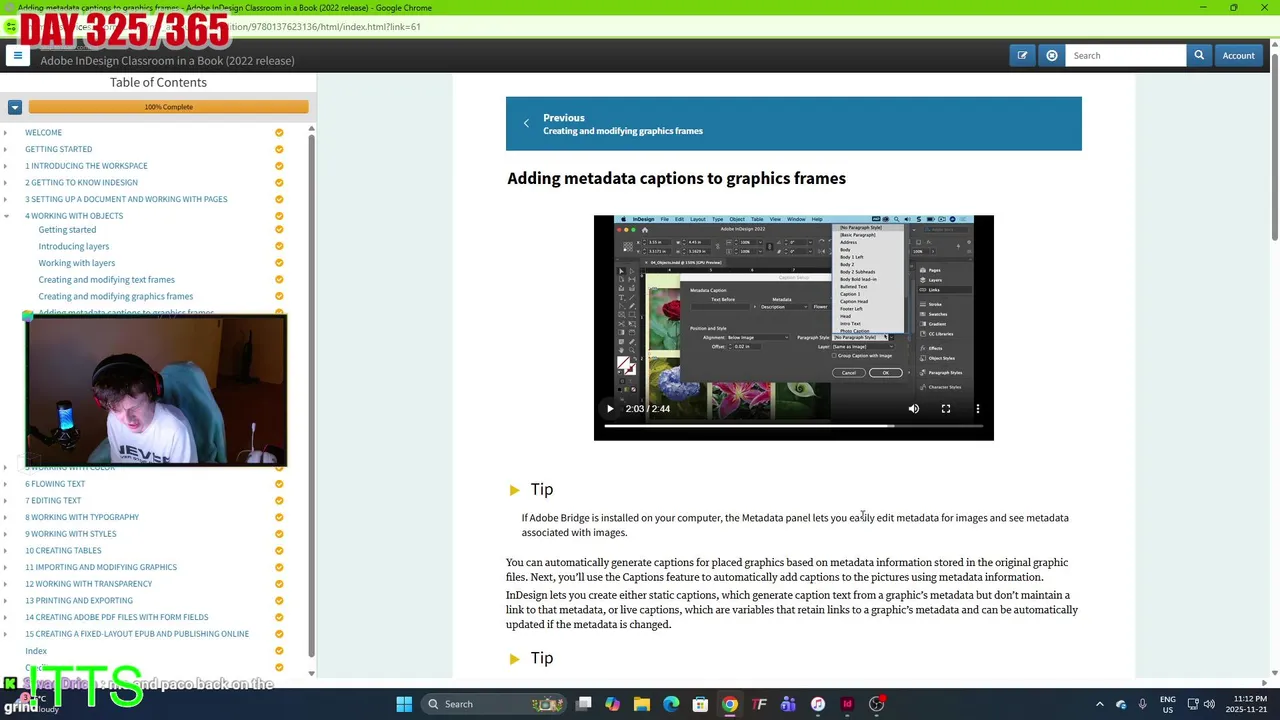Screen dimensions: 1280x720
Task: Toggle completion check for 1 INTRODUCING THE WORKSPACE
Action: [279, 166]
